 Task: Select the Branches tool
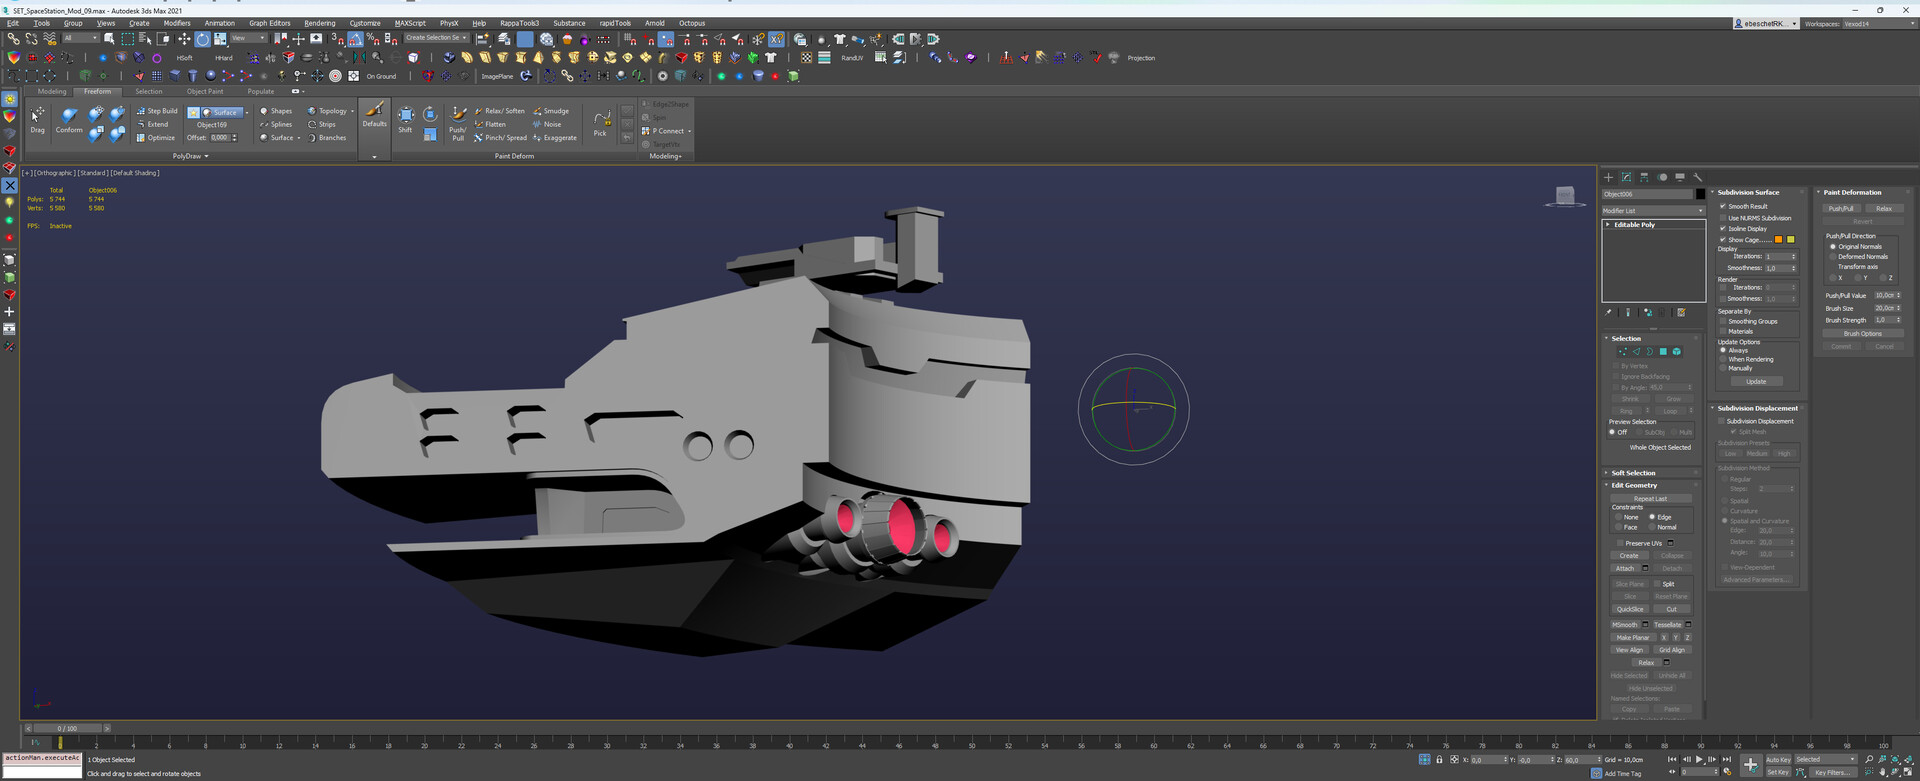tap(327, 138)
